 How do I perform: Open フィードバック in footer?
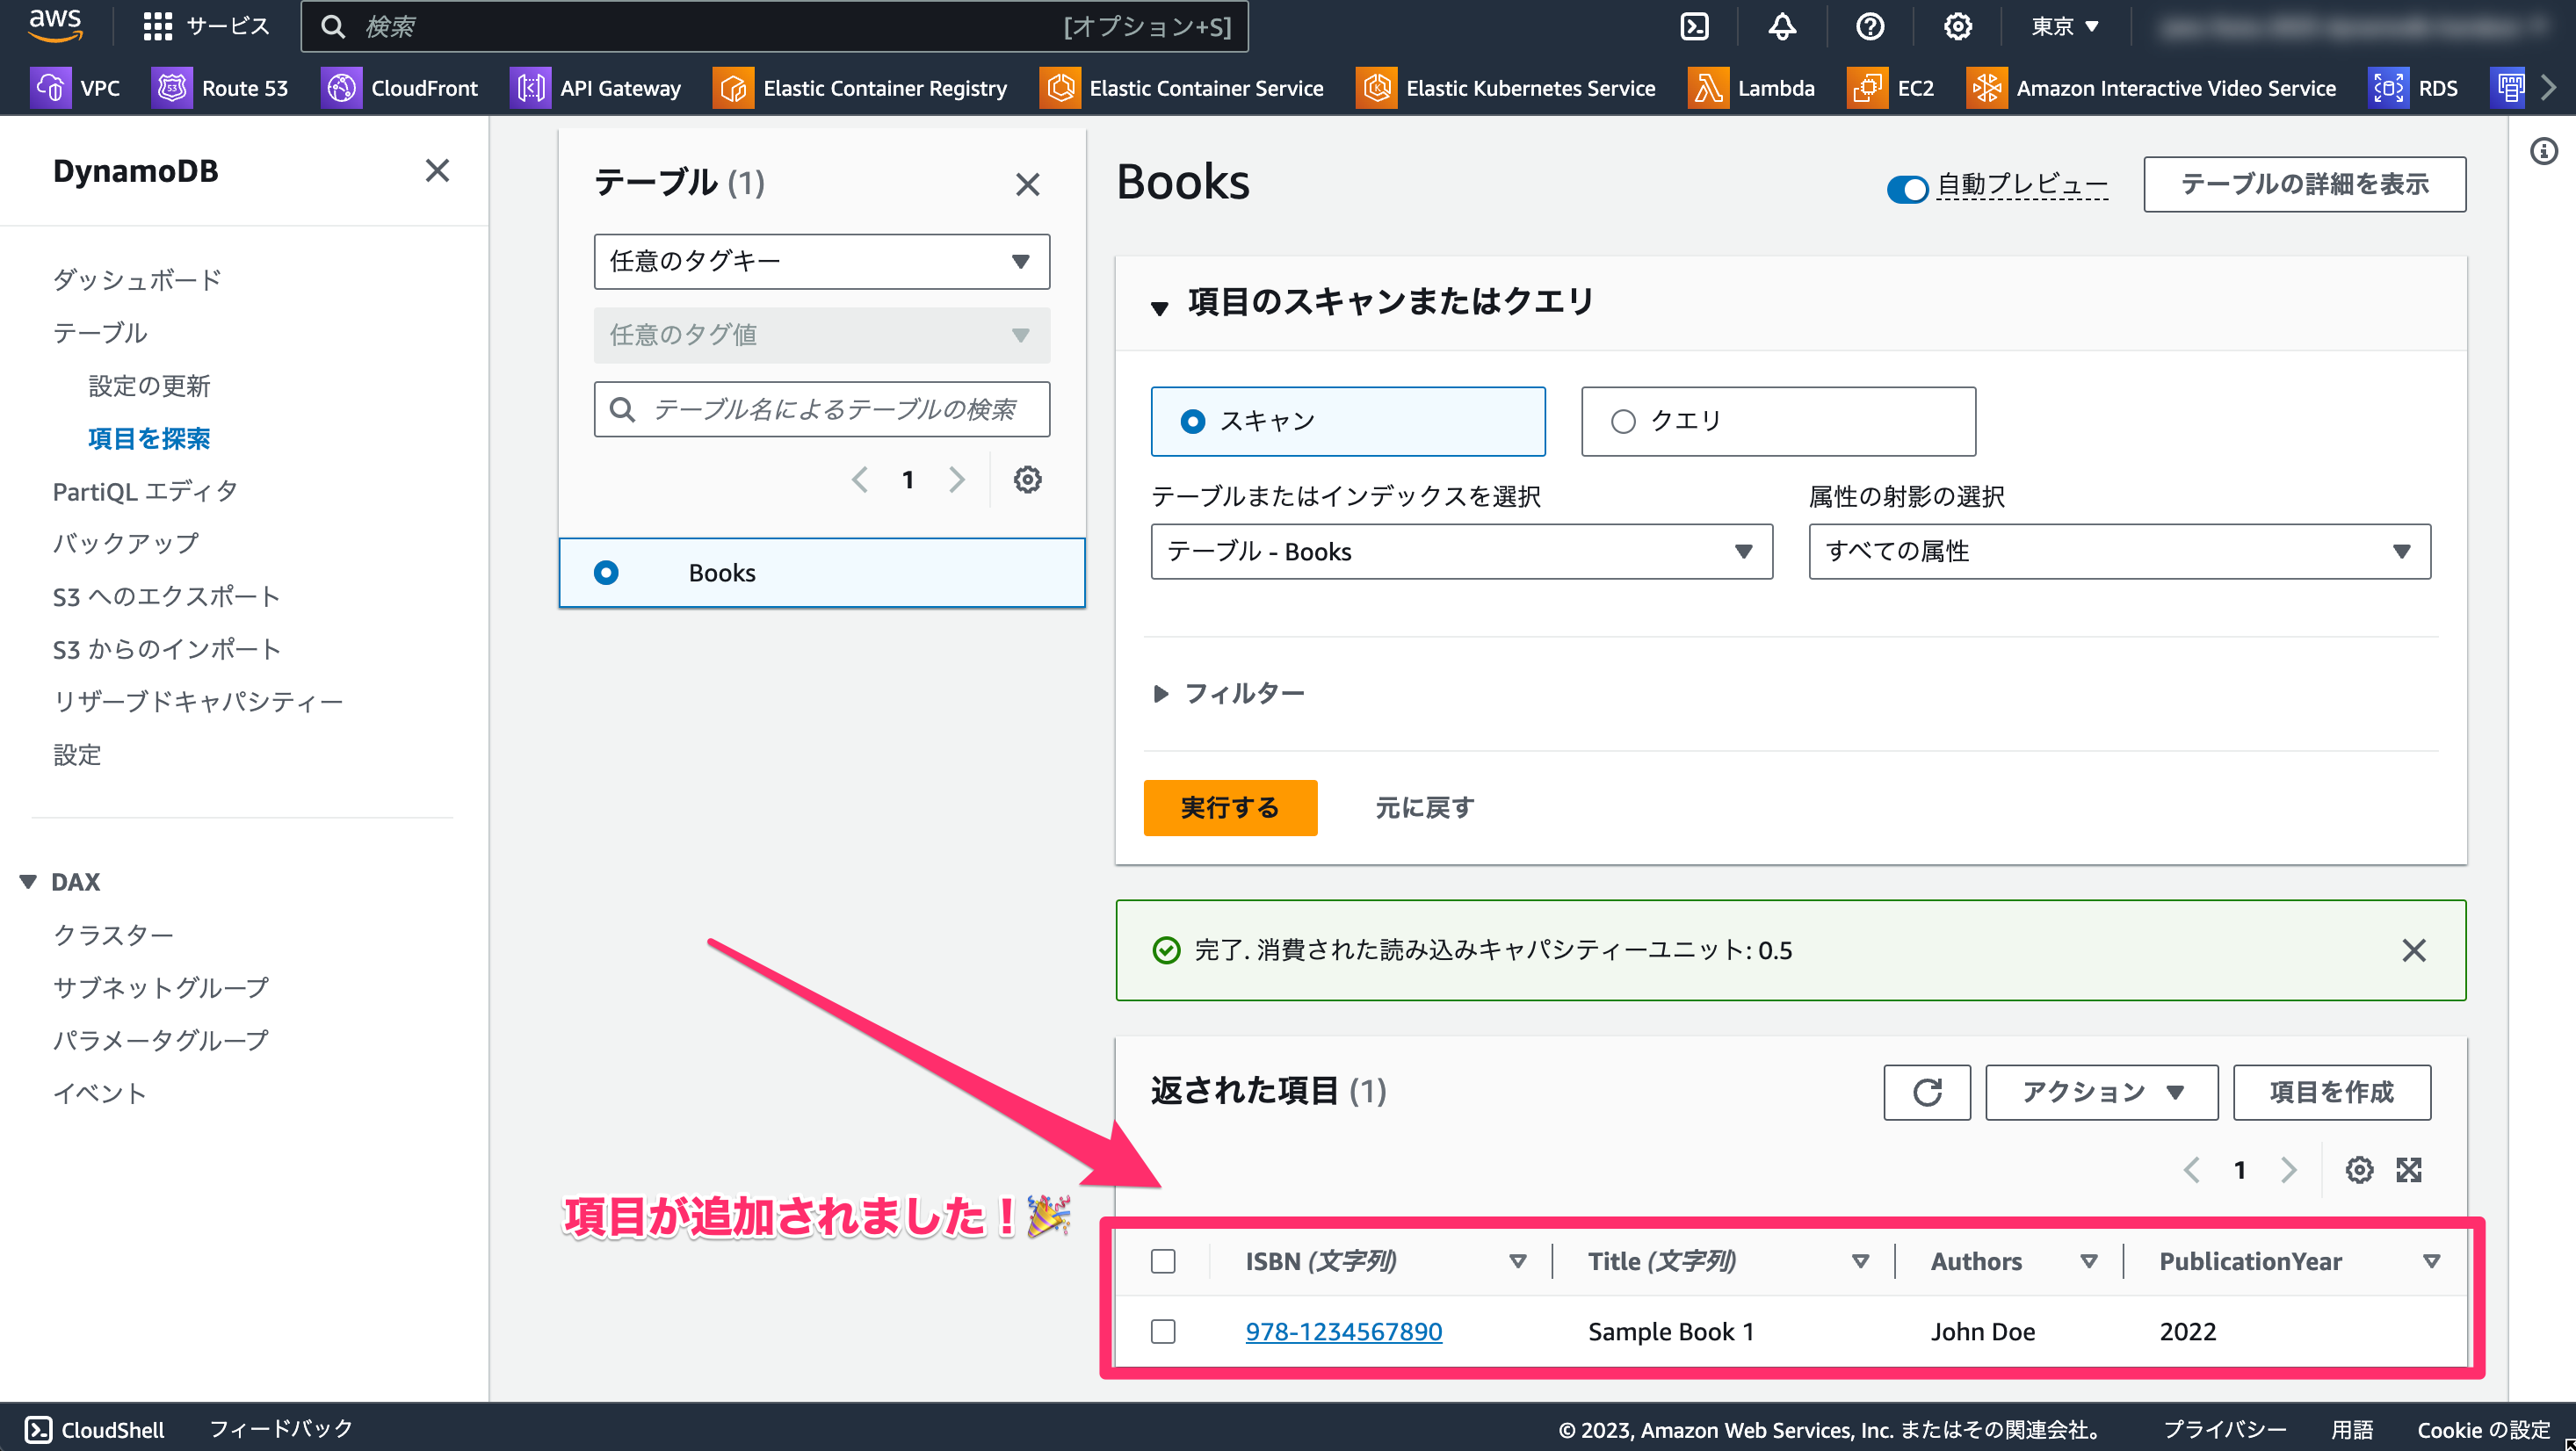click(281, 1428)
